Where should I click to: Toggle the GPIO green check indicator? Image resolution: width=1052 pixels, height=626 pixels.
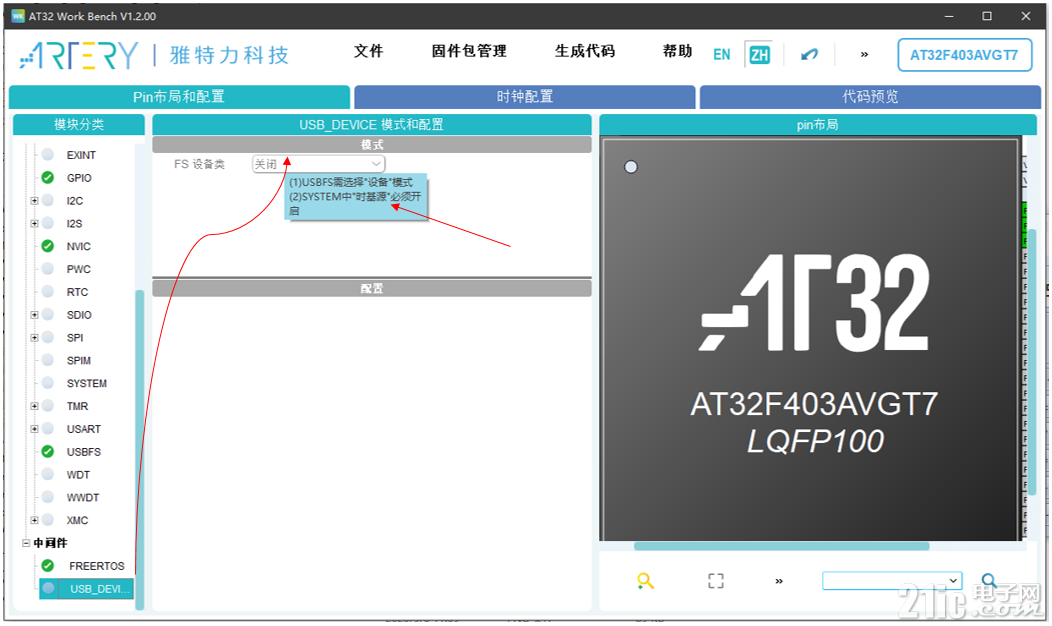pyautogui.click(x=48, y=177)
